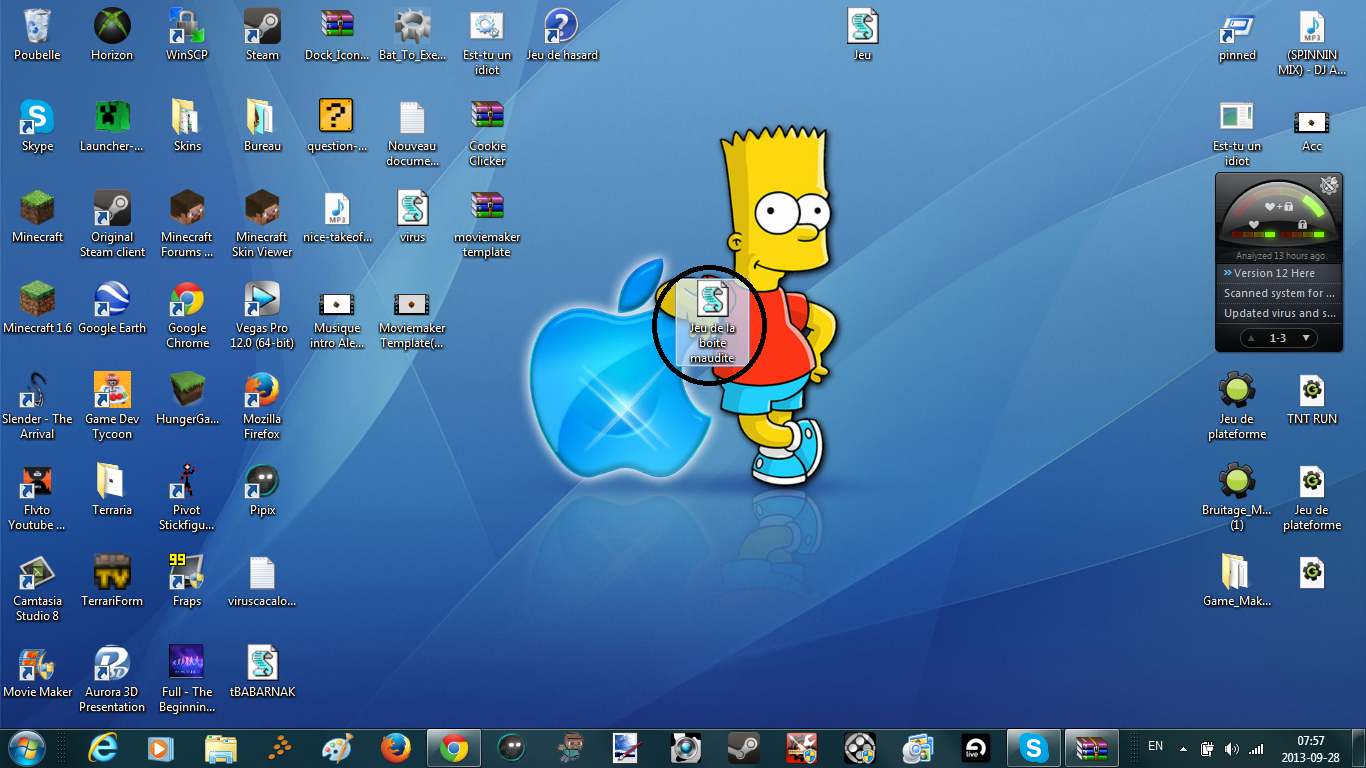
Task: Select the Minecraft Skin Viewer icon
Action: (262, 224)
